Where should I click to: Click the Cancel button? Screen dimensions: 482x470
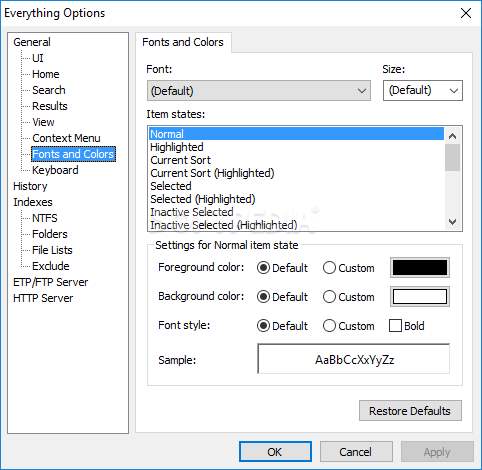[x=356, y=452]
